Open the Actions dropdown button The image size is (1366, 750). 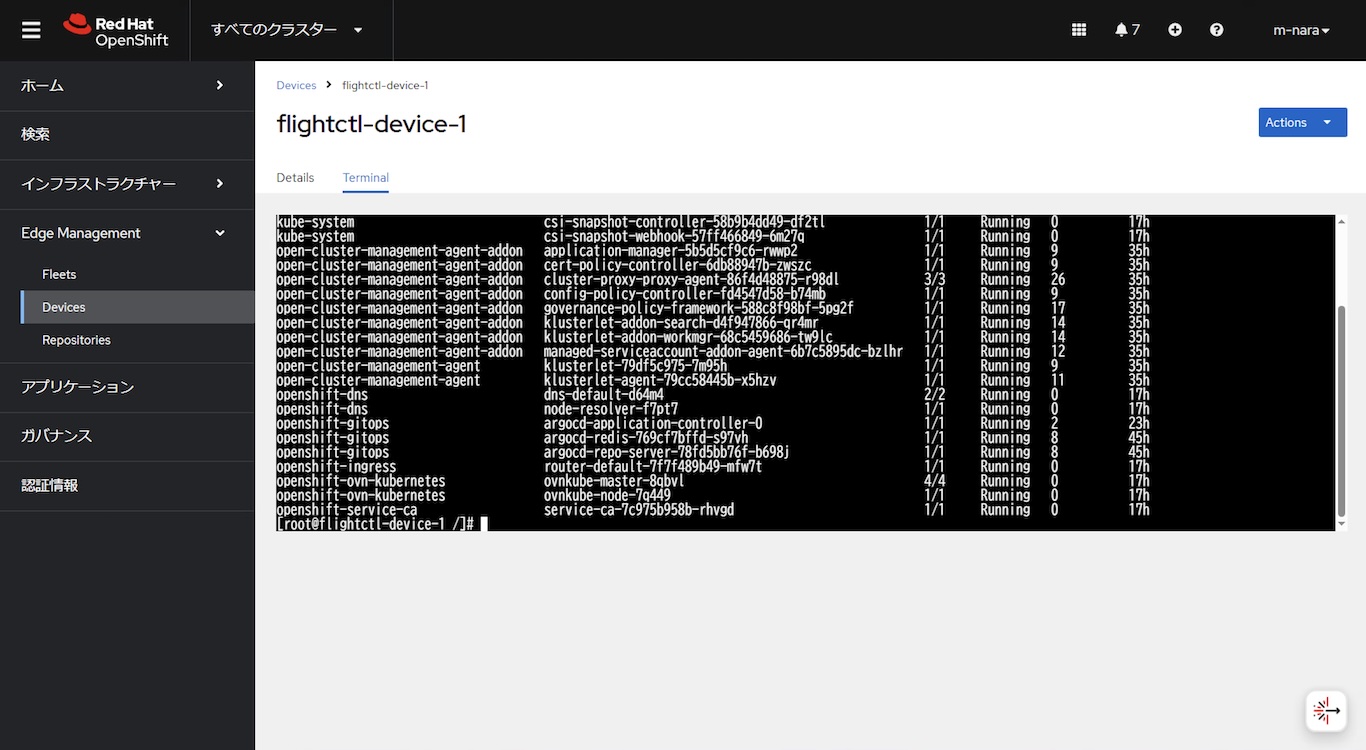coord(1302,122)
